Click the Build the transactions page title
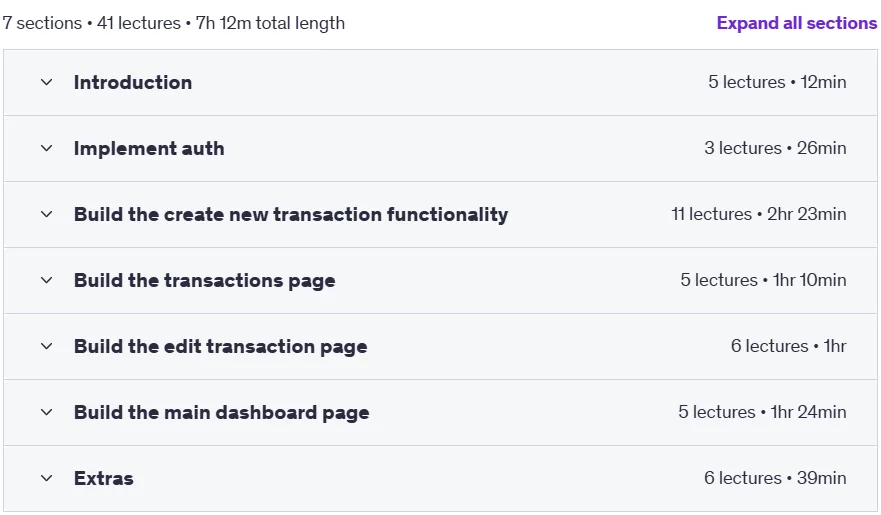 (x=205, y=280)
